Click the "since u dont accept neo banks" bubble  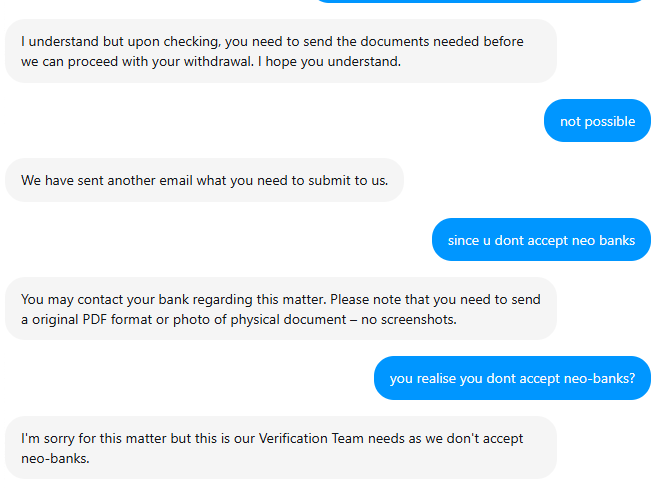tap(541, 240)
